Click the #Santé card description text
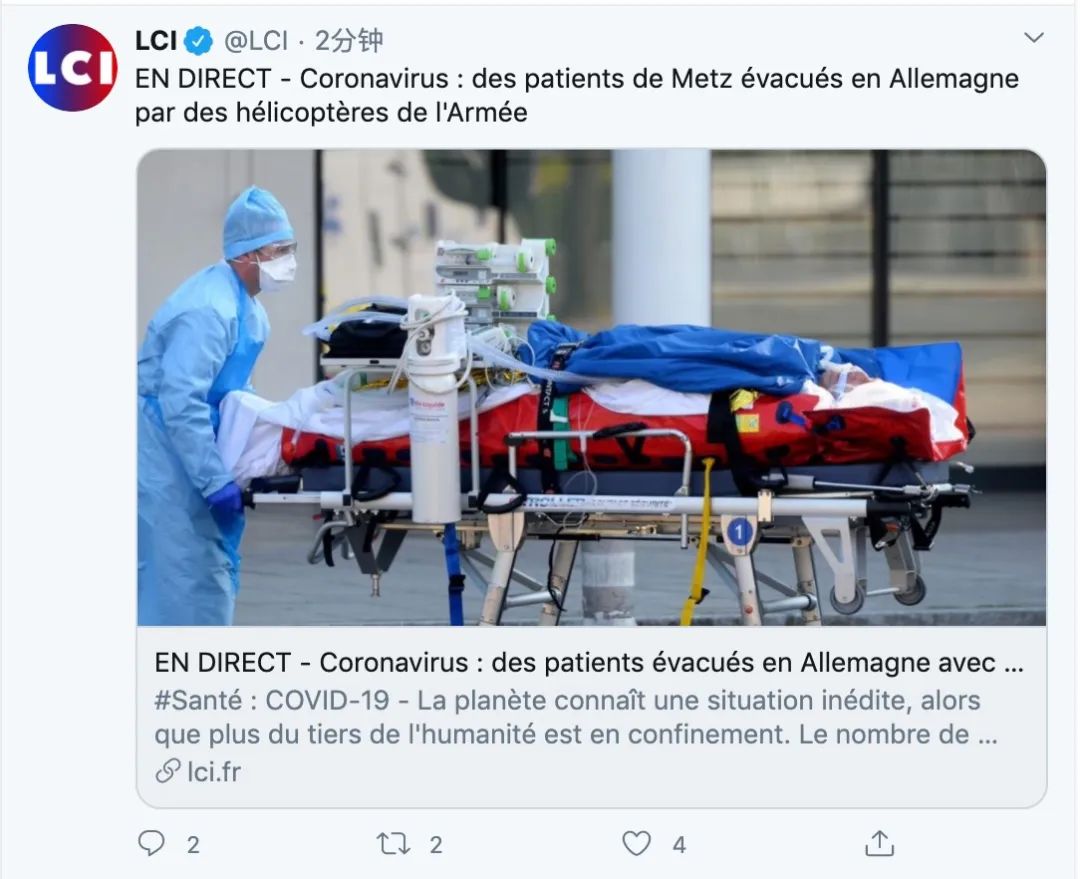 tap(576, 717)
